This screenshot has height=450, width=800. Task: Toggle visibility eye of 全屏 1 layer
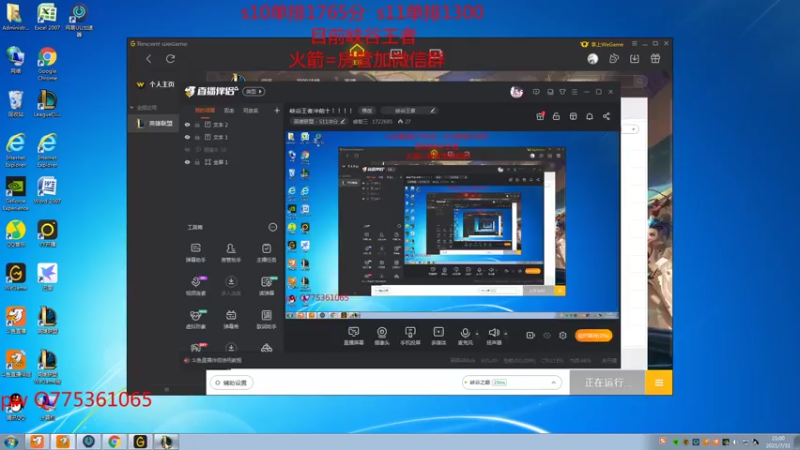pos(187,162)
